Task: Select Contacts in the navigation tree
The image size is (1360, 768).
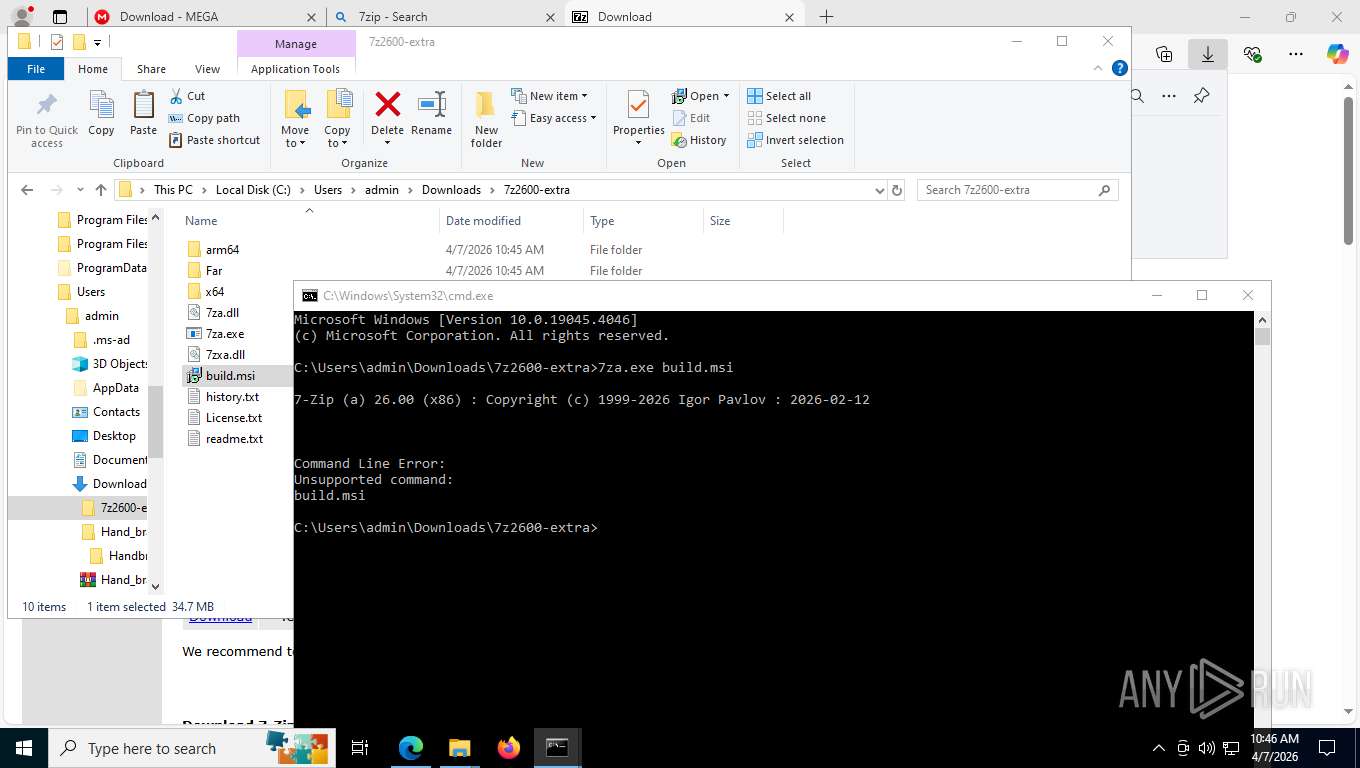Action: click(116, 412)
